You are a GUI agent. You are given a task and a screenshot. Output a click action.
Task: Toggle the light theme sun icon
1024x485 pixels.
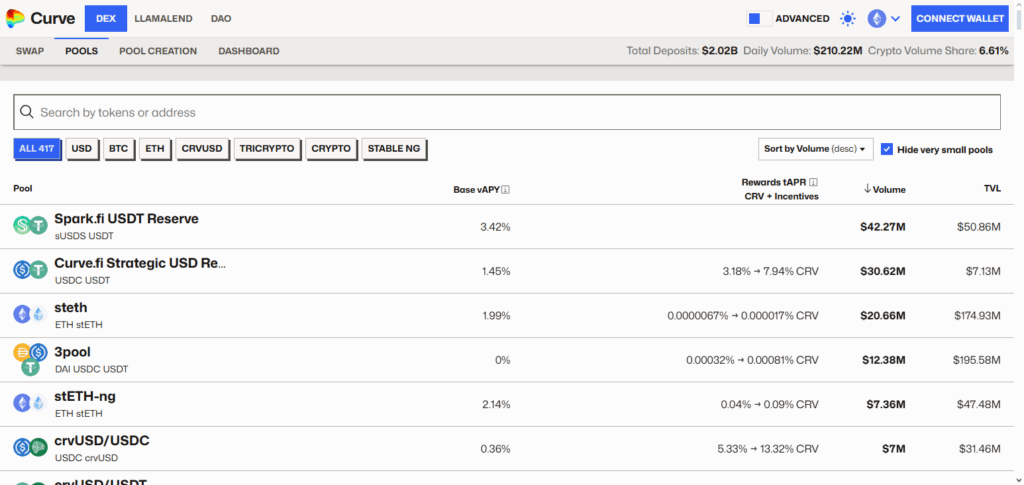[x=848, y=19]
